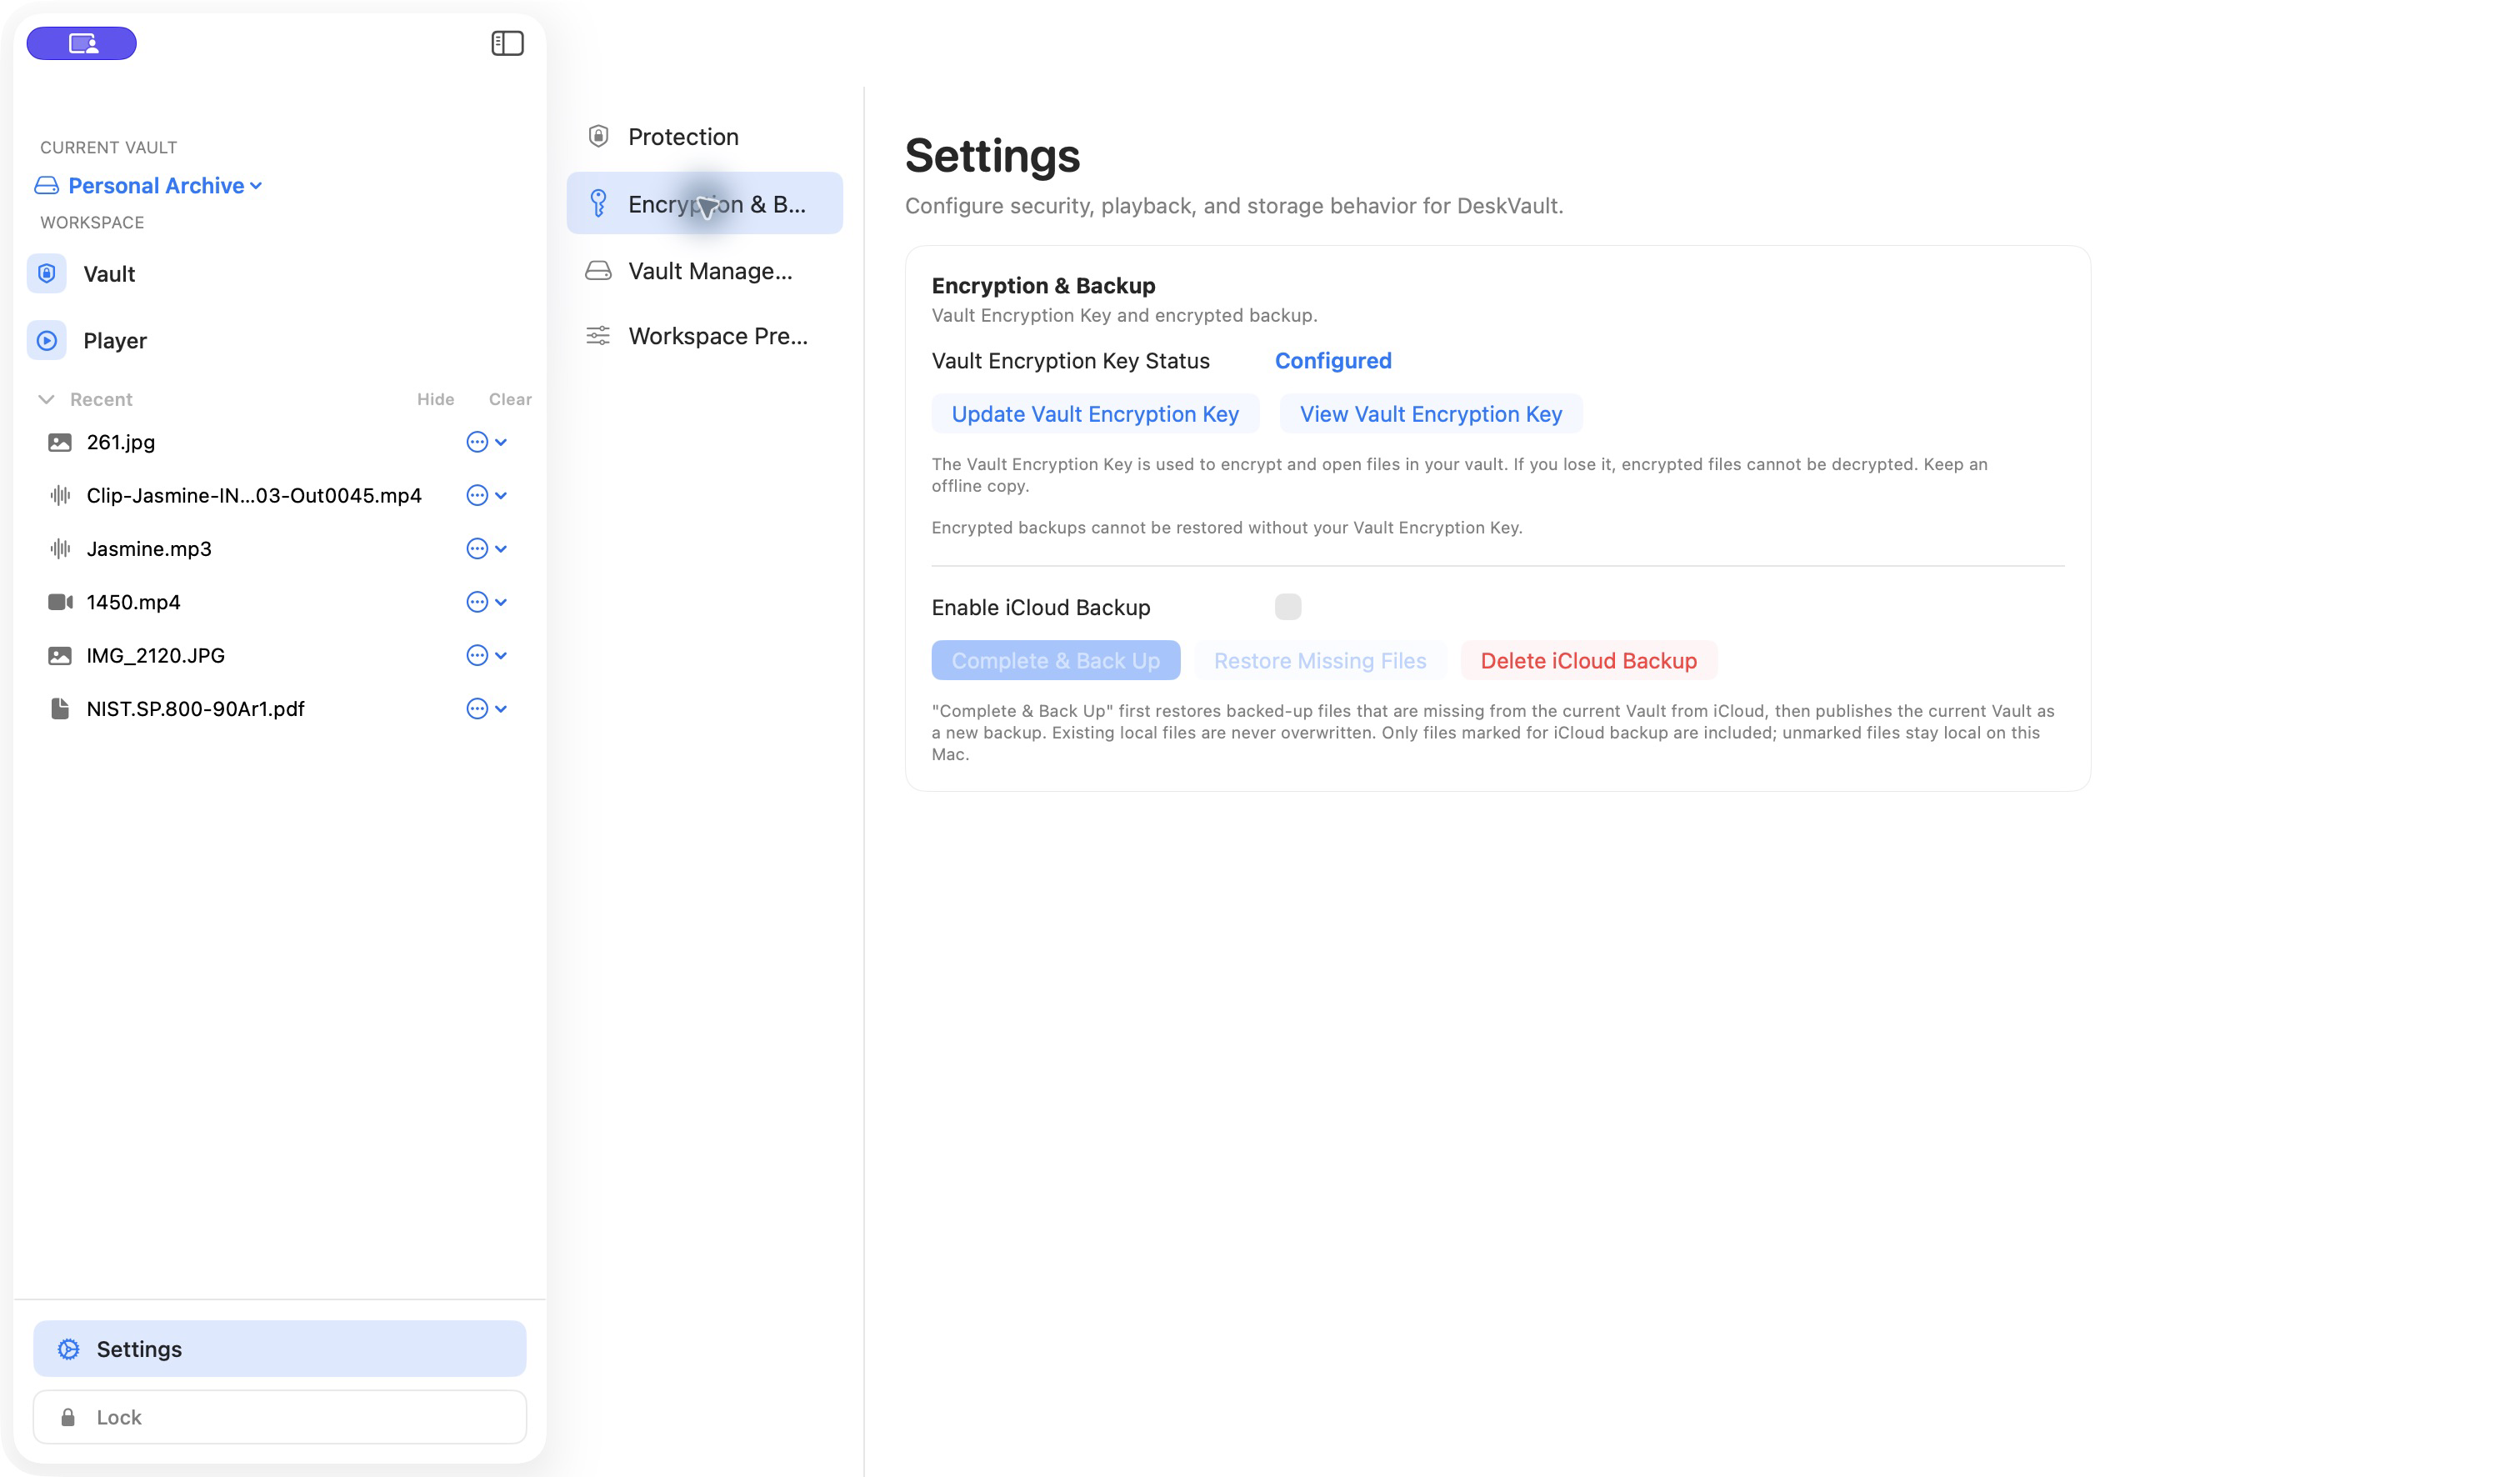Click the drive icon beside Personal Archive
The height and width of the screenshot is (1477, 2520).
click(x=46, y=186)
